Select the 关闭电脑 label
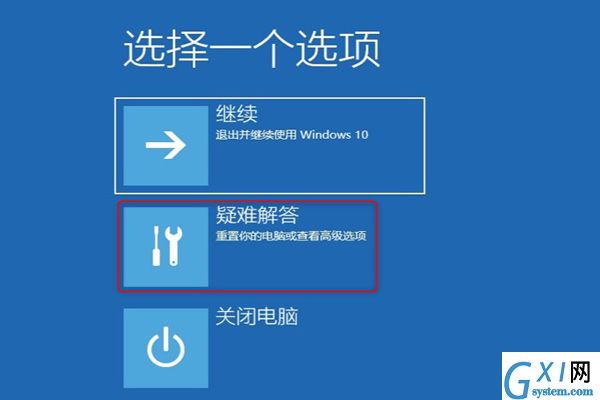 pos(256,317)
